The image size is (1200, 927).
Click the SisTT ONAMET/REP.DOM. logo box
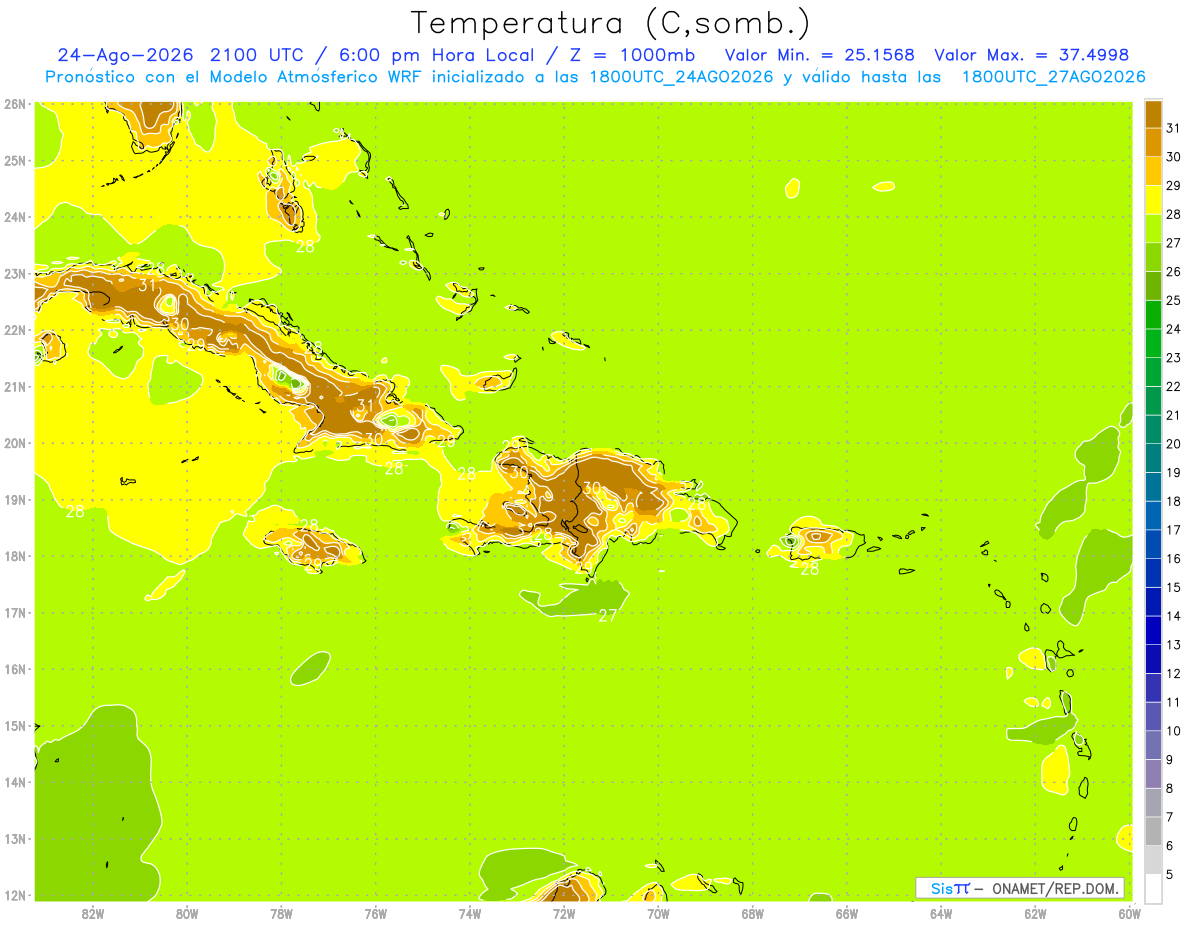pyautogui.click(x=1019, y=888)
